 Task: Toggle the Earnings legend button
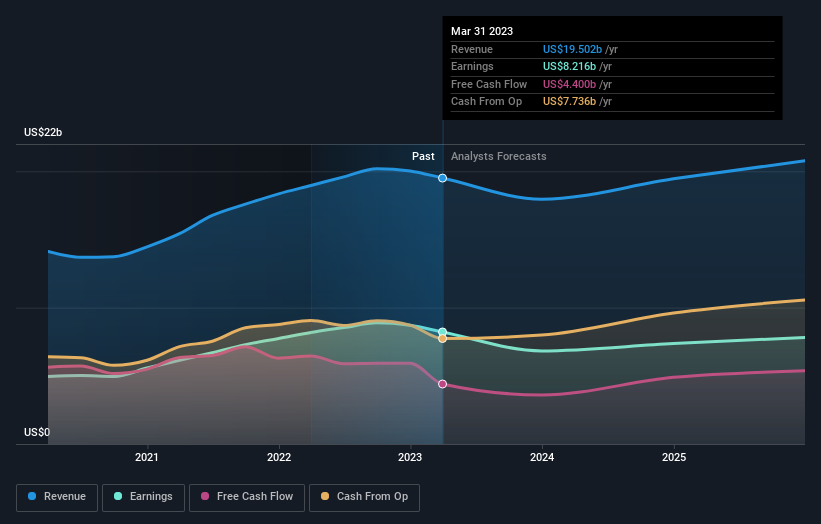143,497
